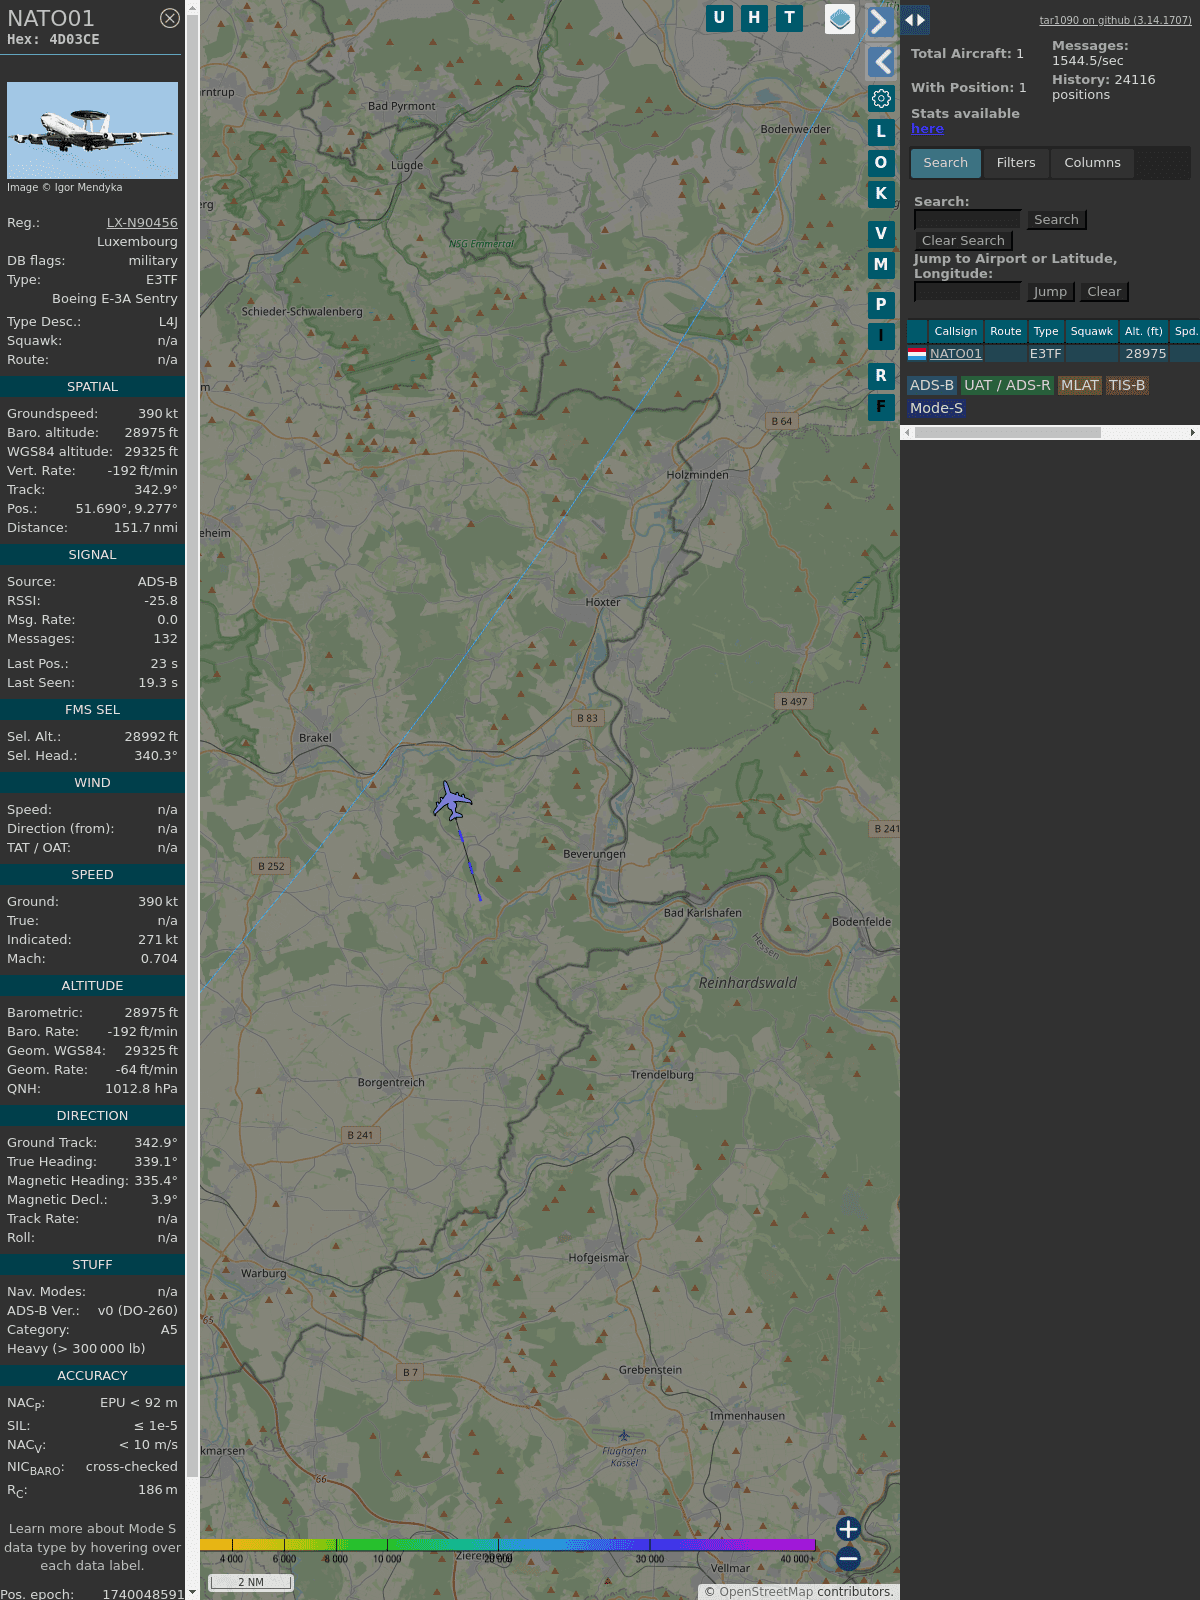Viewport: 1200px width, 1600px height.
Task: Click the Clear Search button
Action: pos(963,241)
